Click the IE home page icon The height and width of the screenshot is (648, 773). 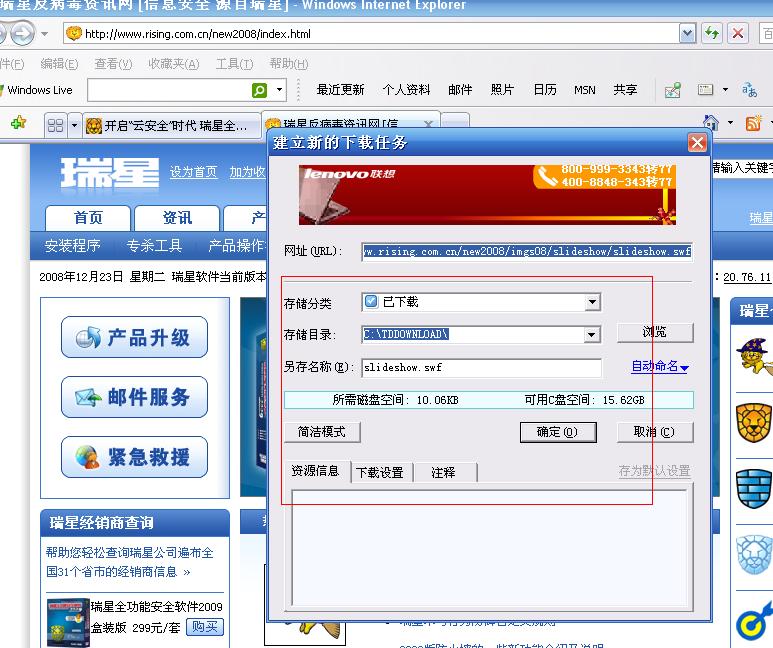[710, 122]
